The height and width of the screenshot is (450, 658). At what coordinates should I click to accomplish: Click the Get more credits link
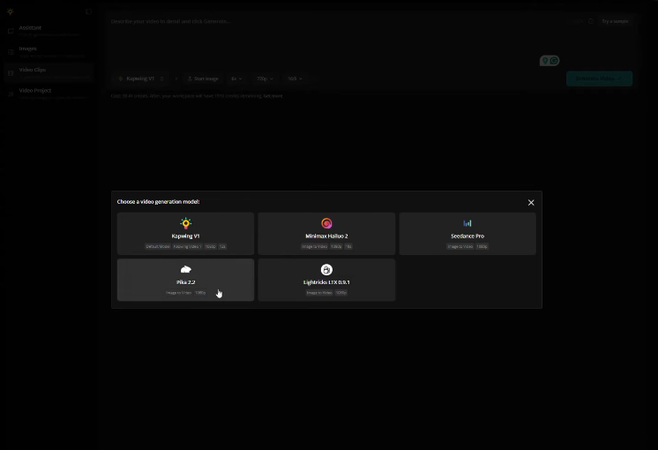273,96
